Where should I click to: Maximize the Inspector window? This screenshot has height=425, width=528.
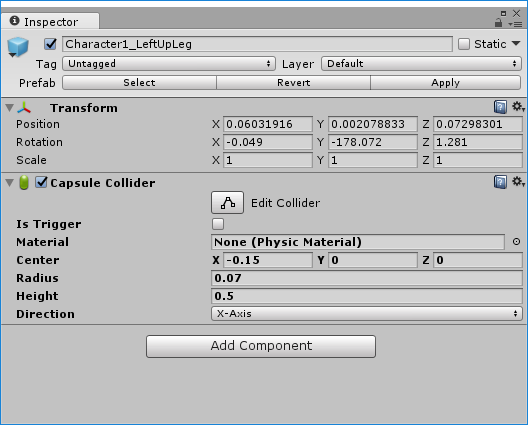click(x=503, y=13)
